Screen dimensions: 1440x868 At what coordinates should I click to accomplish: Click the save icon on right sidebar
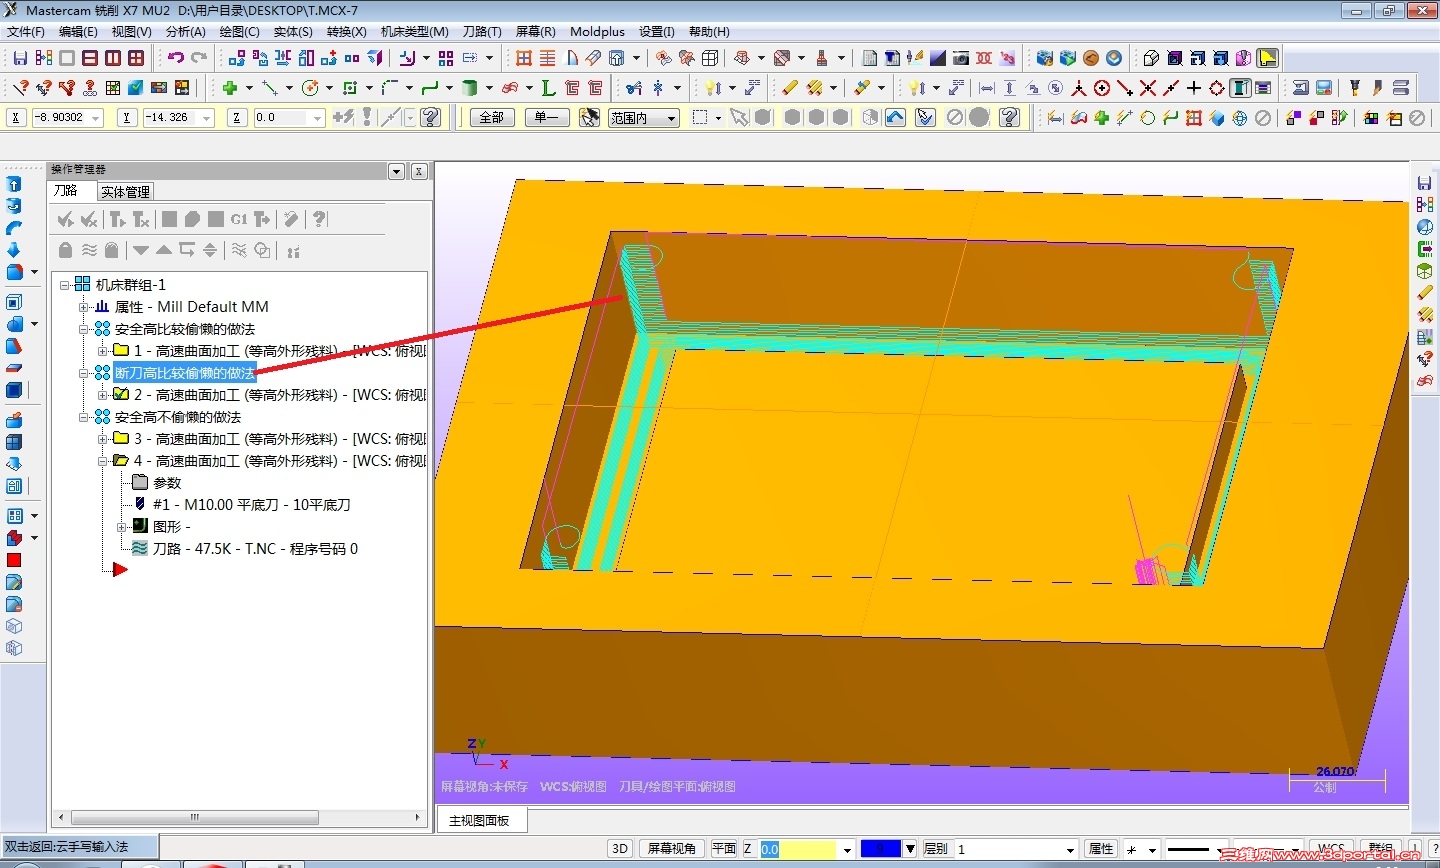coord(1425,183)
